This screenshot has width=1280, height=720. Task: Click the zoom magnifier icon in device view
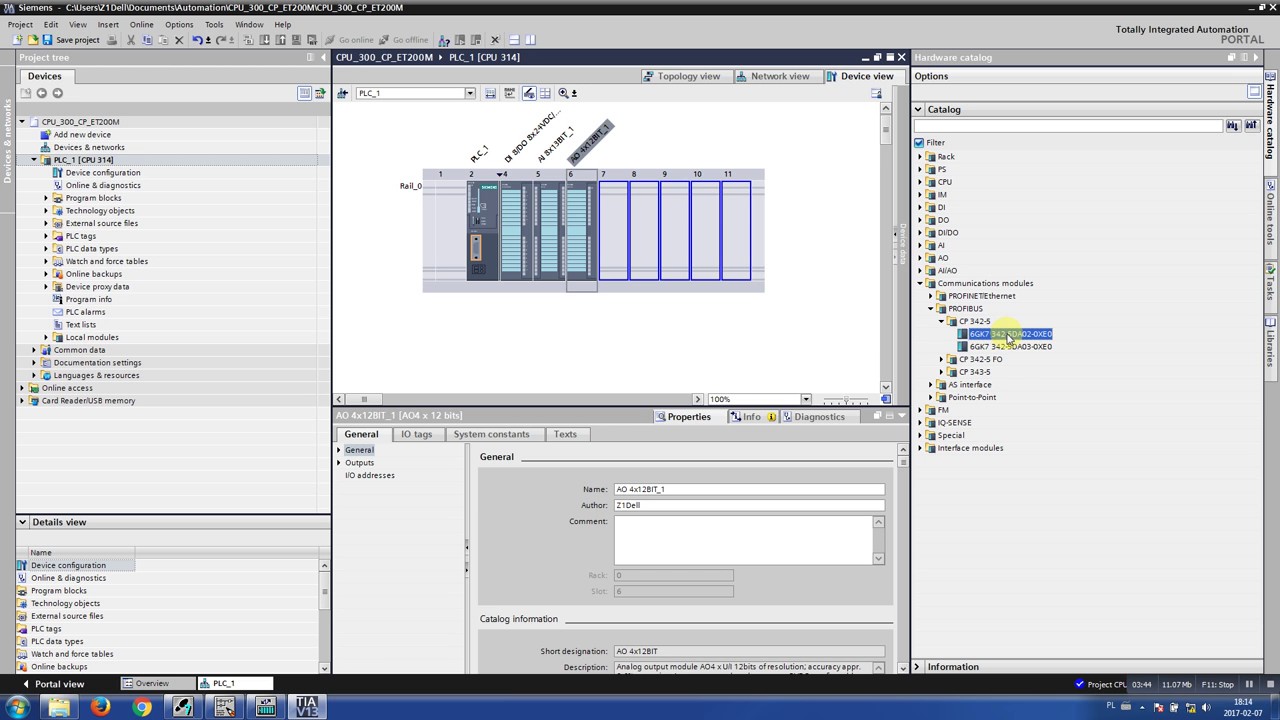point(564,93)
